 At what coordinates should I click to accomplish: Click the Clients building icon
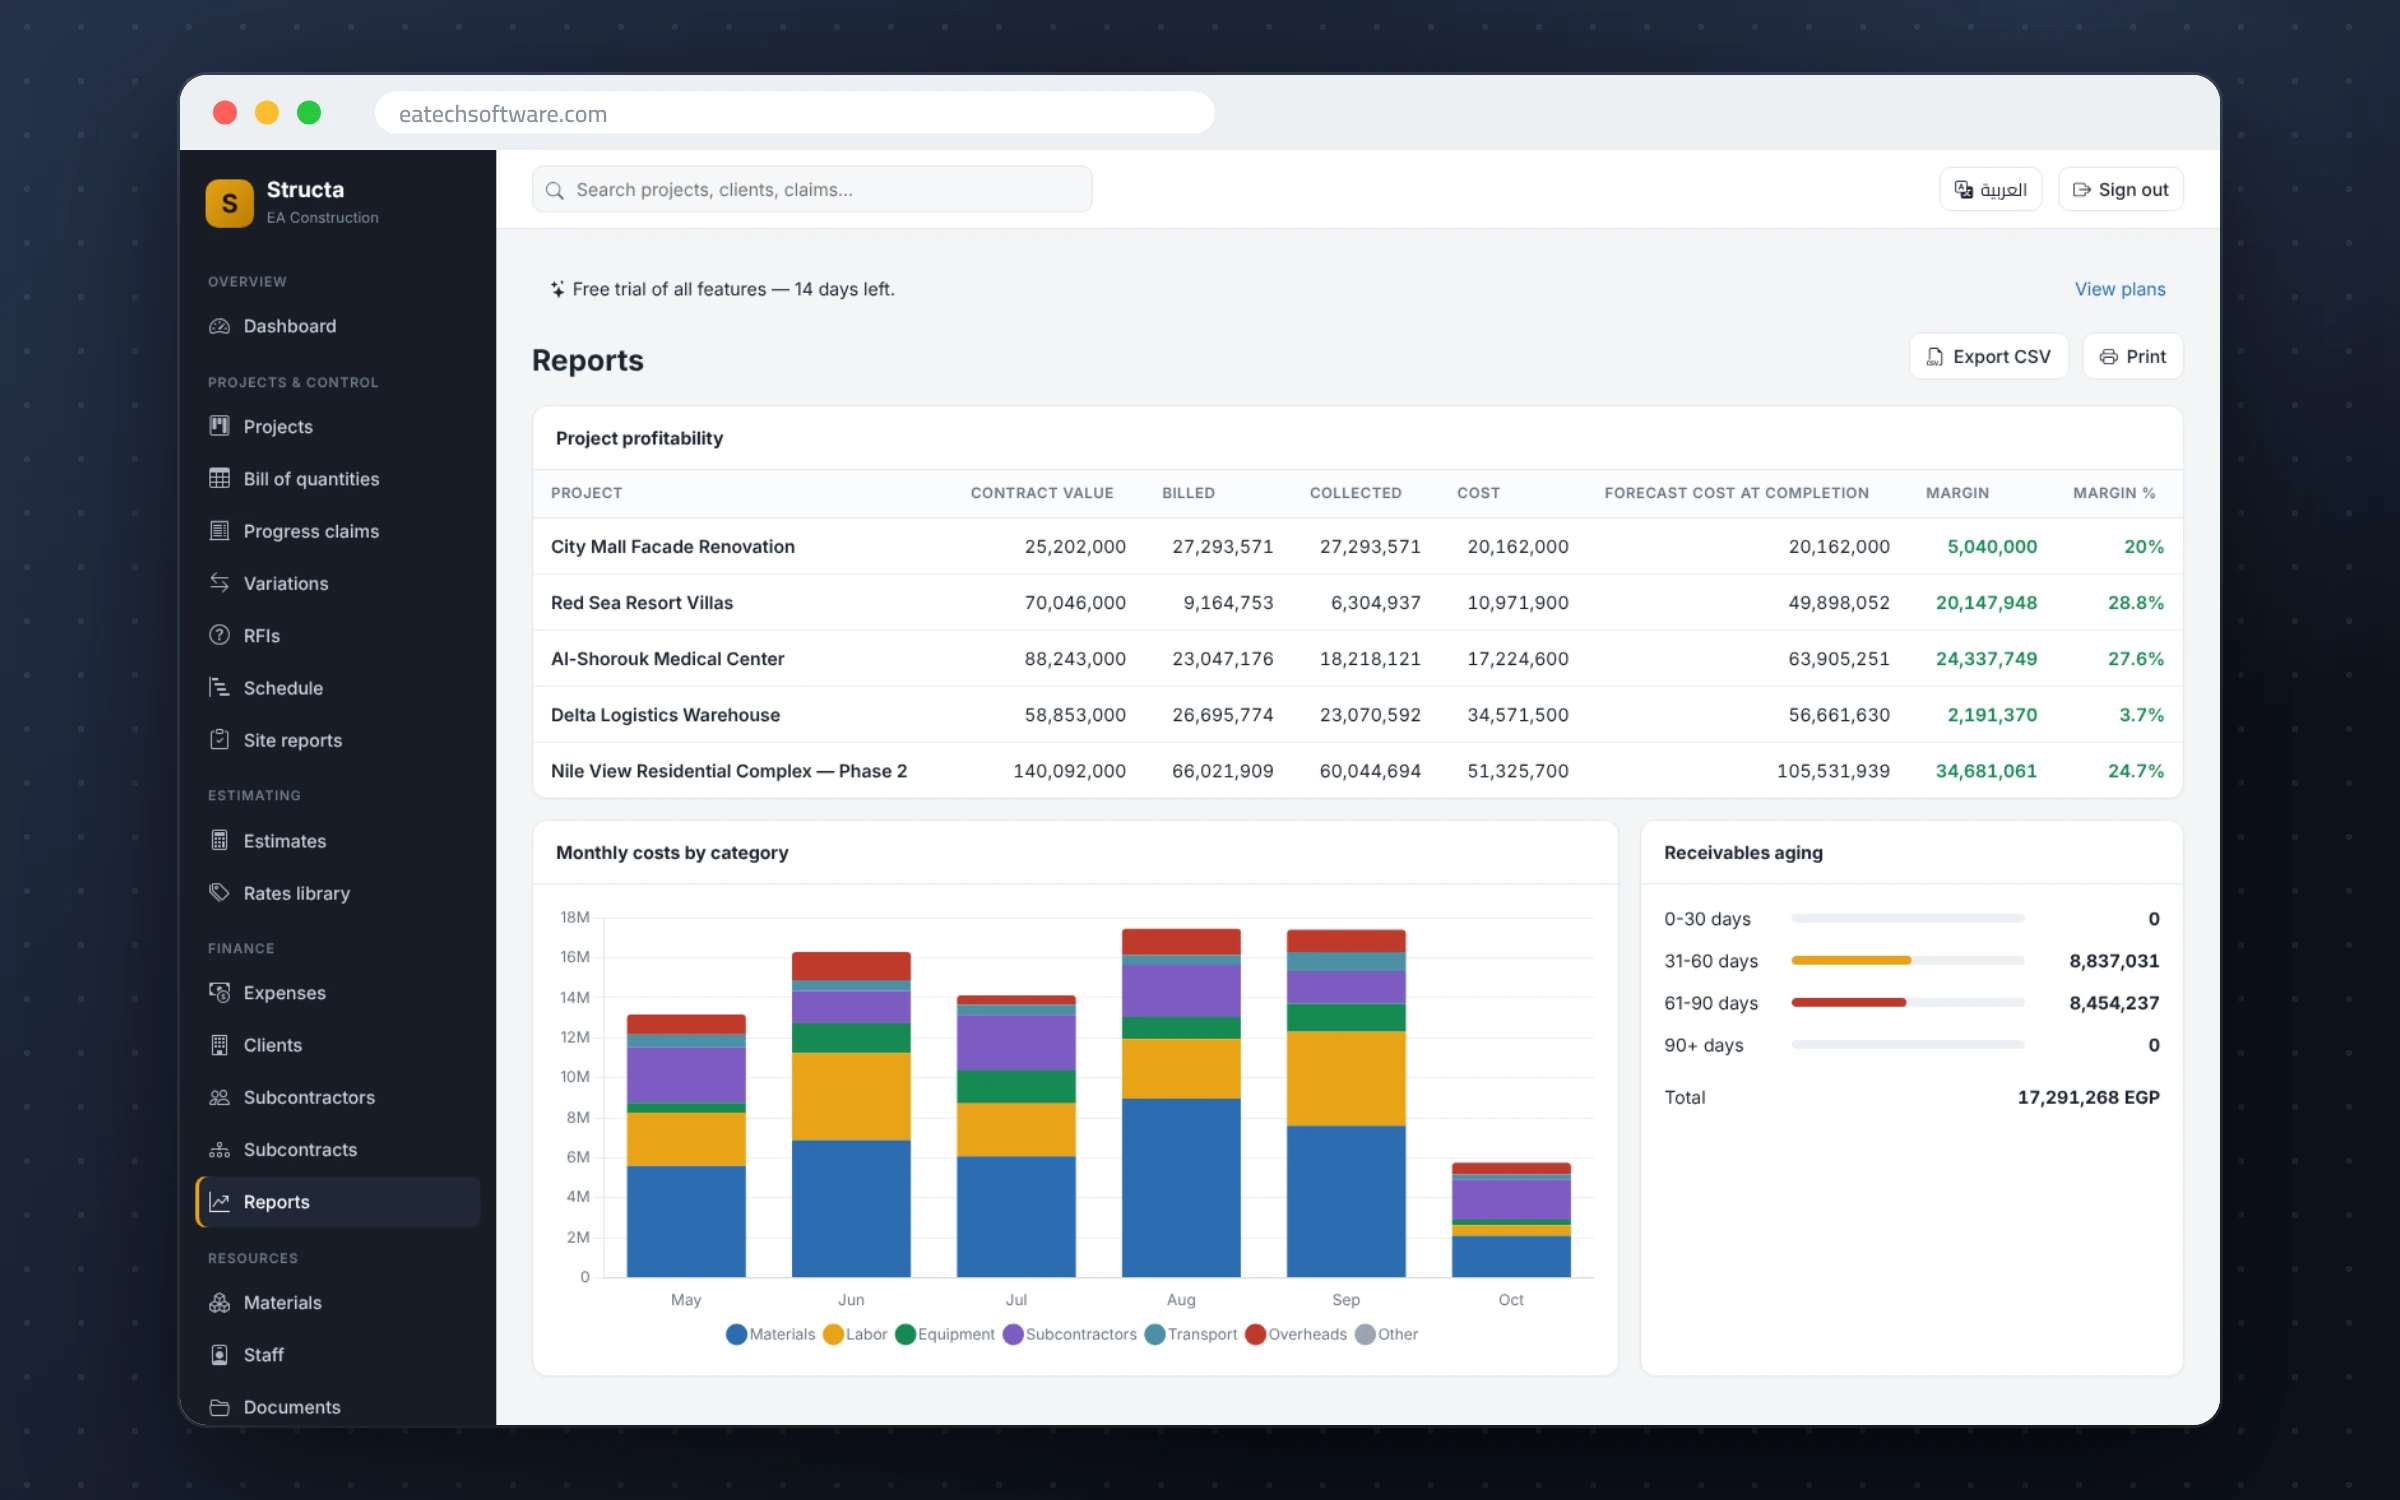[x=219, y=1045]
